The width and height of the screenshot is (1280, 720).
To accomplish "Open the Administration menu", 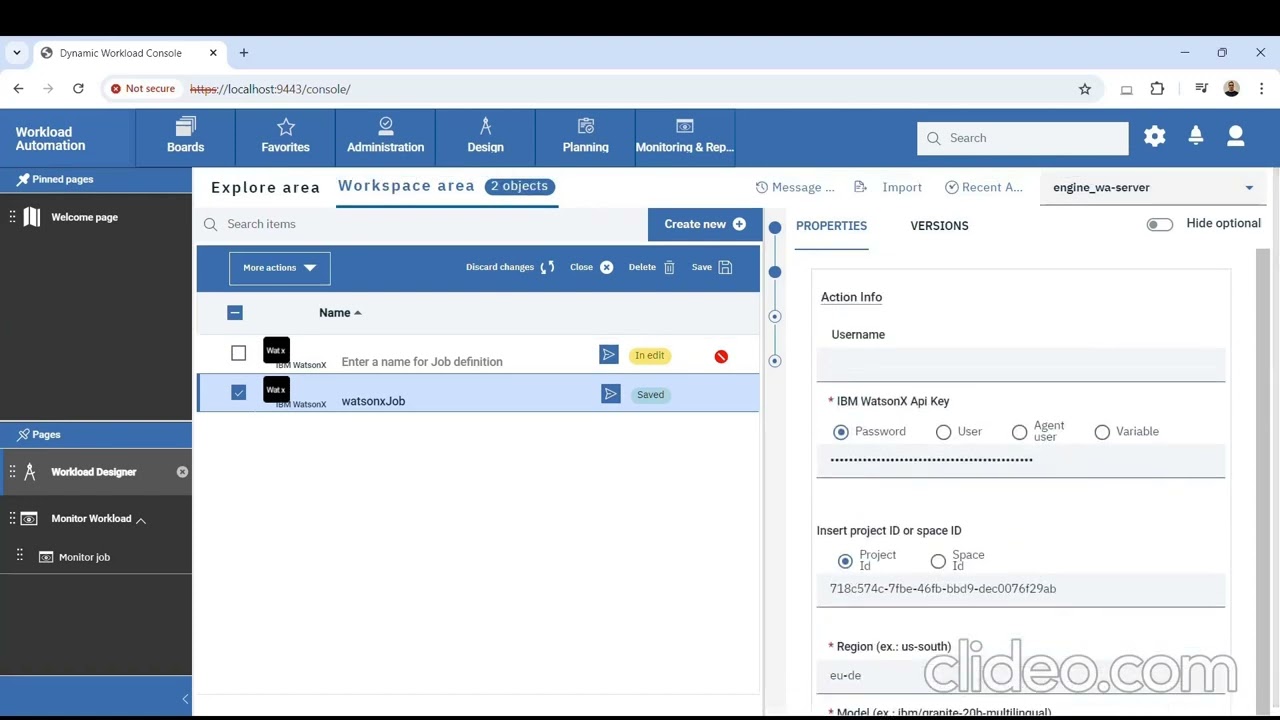I will (x=385, y=137).
